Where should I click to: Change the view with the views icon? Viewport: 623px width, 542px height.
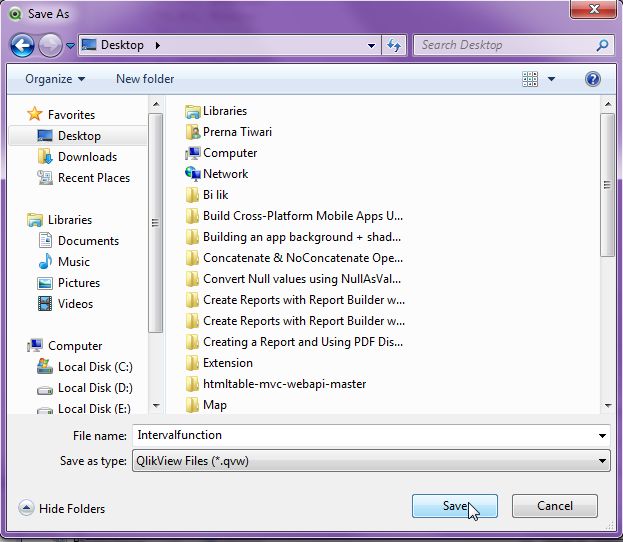[x=530, y=79]
